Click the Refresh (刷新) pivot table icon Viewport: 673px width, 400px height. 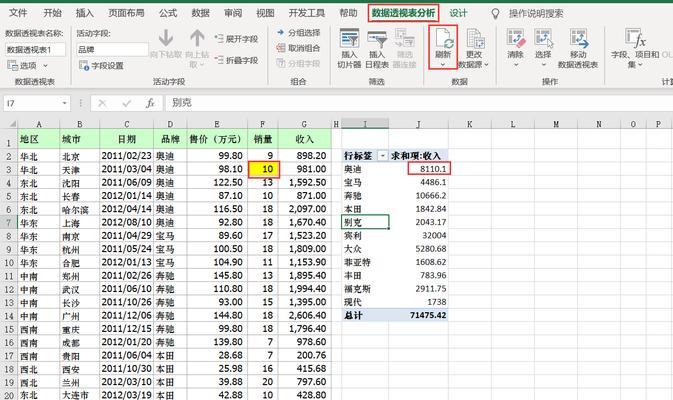[x=443, y=38]
